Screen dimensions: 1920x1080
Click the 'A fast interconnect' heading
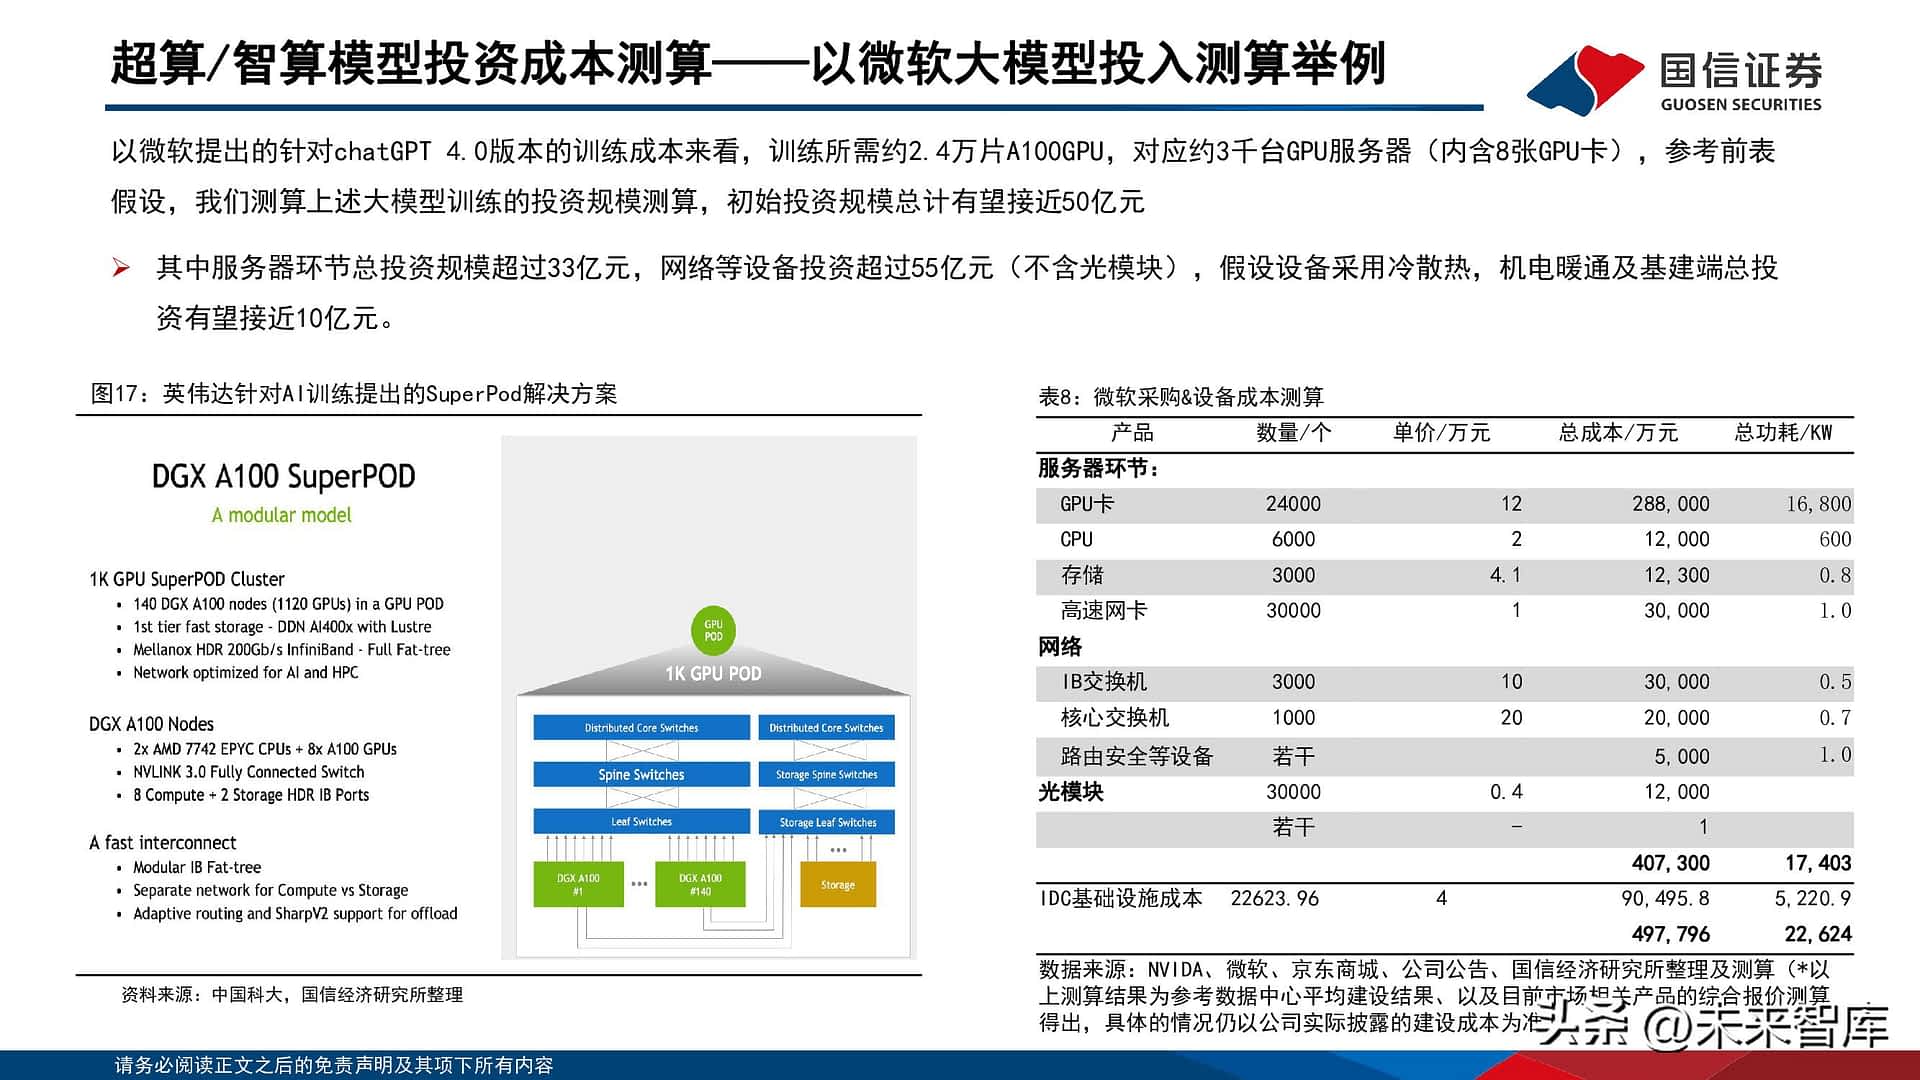pyautogui.click(x=163, y=843)
